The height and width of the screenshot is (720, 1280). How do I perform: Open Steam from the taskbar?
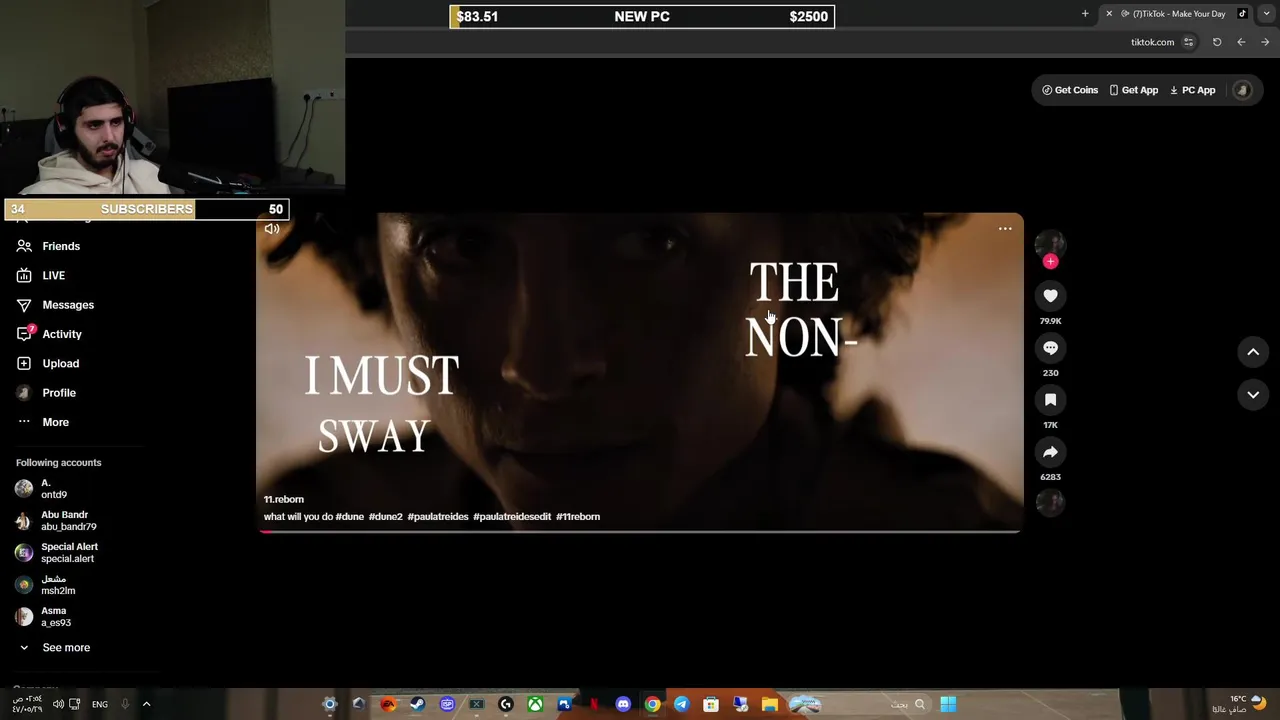coord(417,704)
